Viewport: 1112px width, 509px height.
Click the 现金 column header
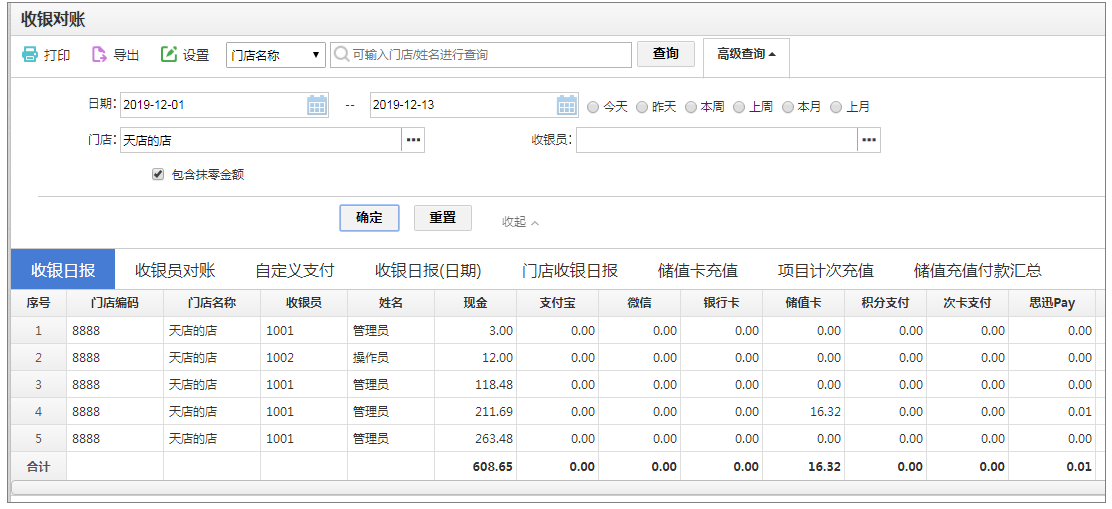pyautogui.click(x=475, y=303)
